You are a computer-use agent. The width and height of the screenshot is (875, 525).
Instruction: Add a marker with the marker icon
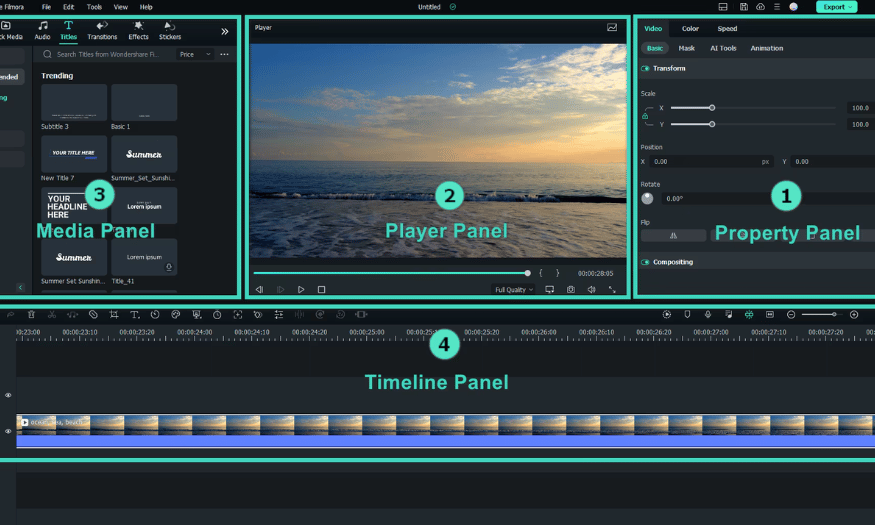coord(688,315)
